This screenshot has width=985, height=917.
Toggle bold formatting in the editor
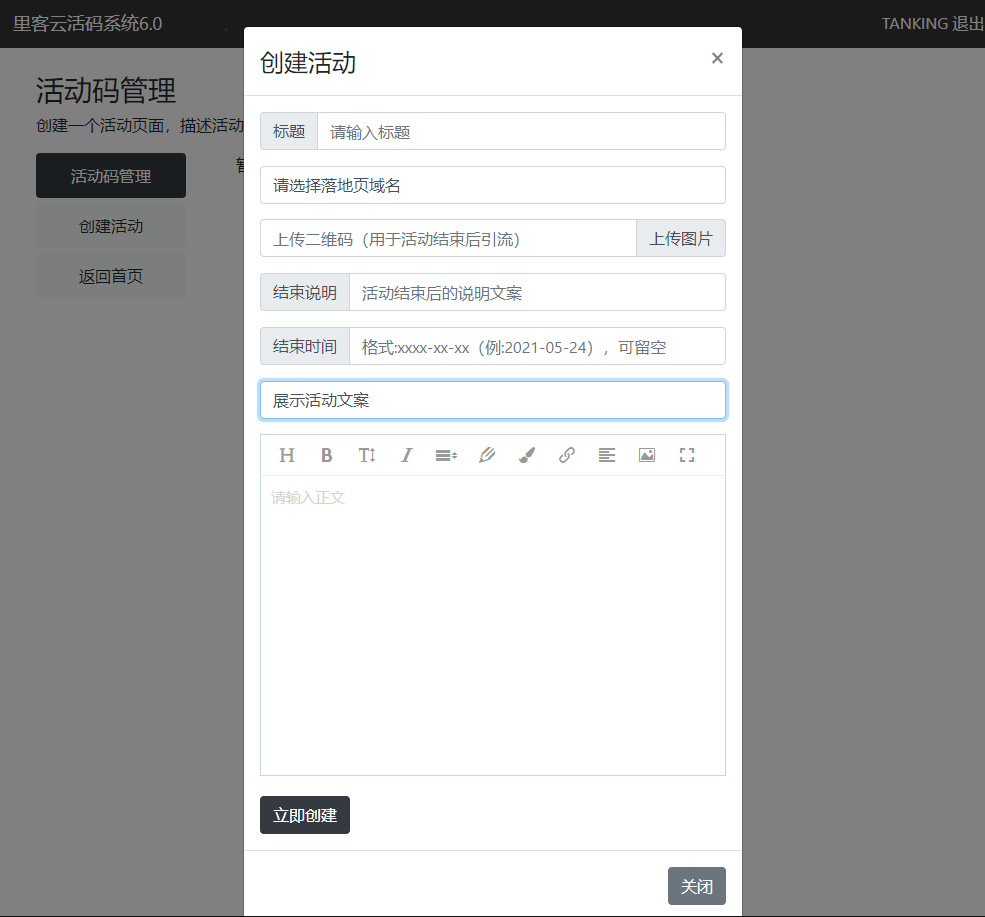[x=327, y=455]
